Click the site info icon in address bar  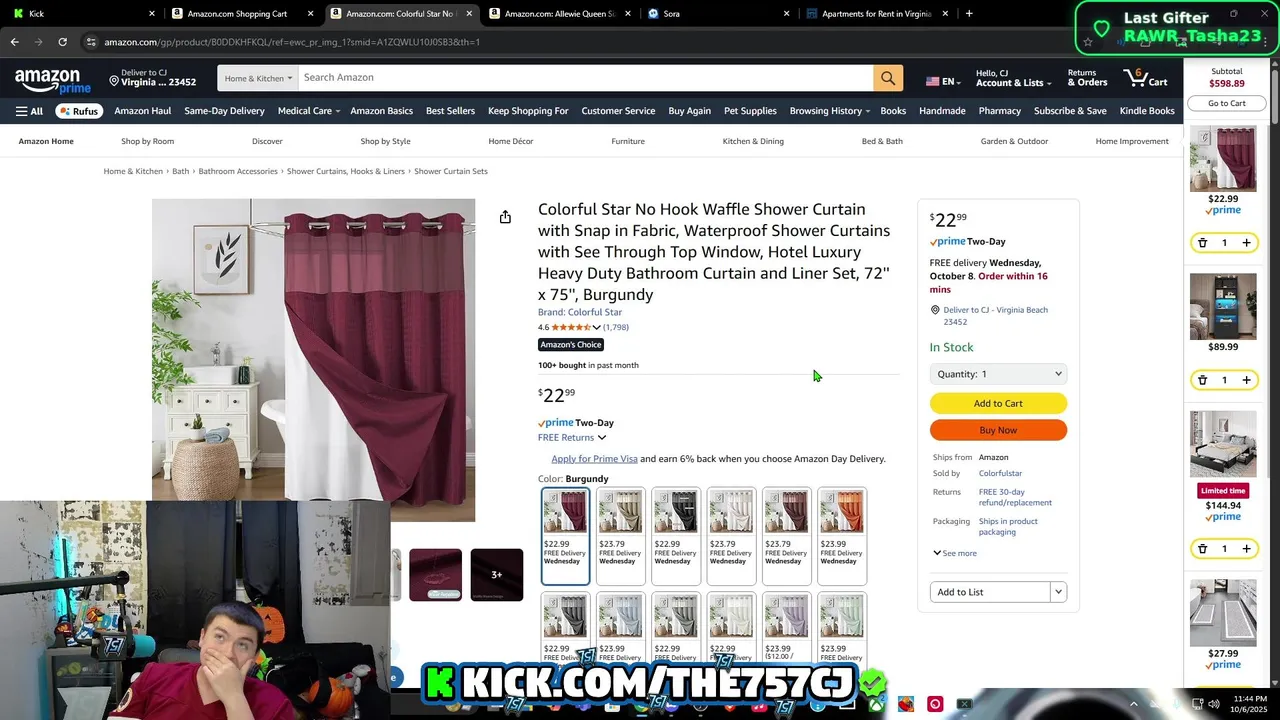[x=91, y=42]
